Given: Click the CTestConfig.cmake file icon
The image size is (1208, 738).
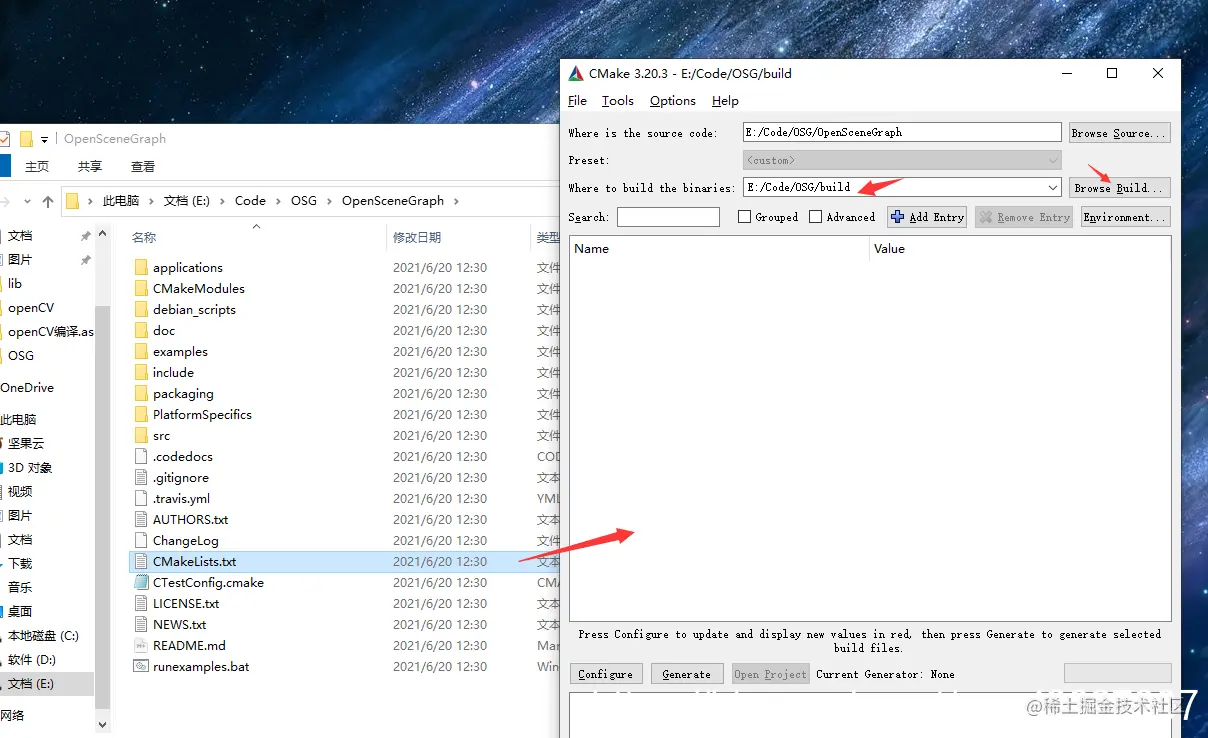Looking at the screenshot, I should (141, 582).
